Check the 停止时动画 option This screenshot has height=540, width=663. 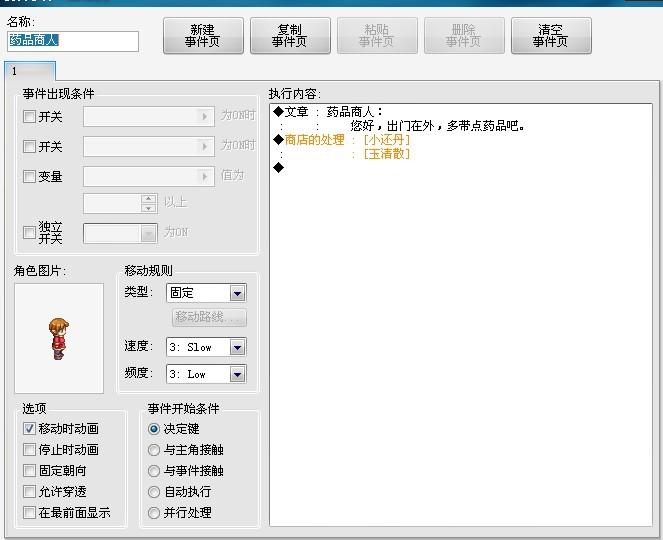coord(29,450)
